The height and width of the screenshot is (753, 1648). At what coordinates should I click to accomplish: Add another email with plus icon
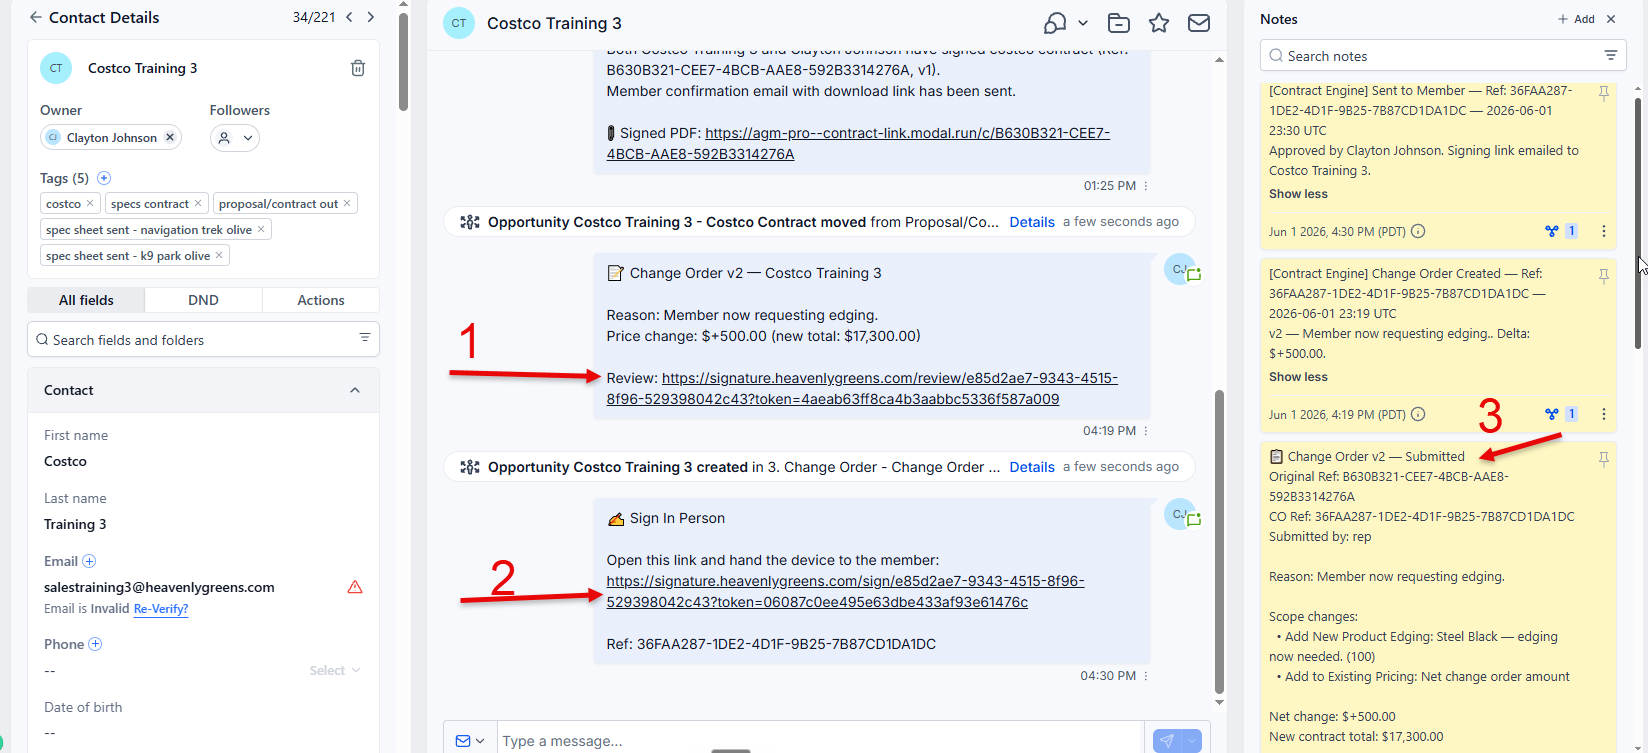pyautogui.click(x=89, y=561)
